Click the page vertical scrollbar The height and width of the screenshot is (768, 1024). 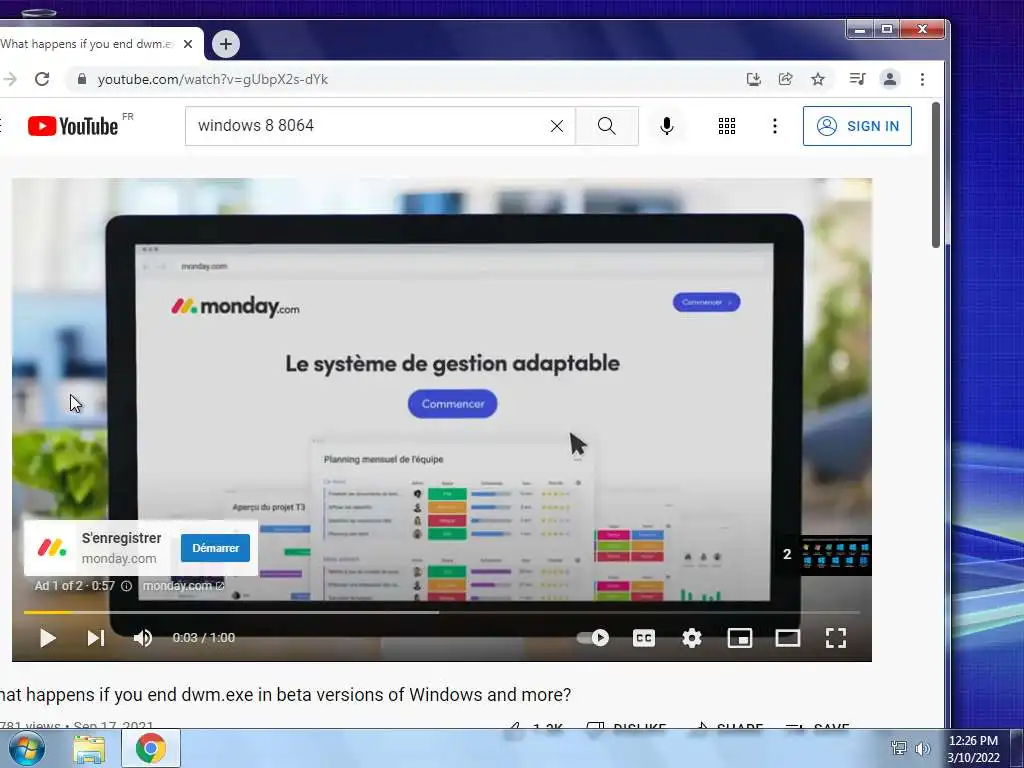click(x=936, y=175)
